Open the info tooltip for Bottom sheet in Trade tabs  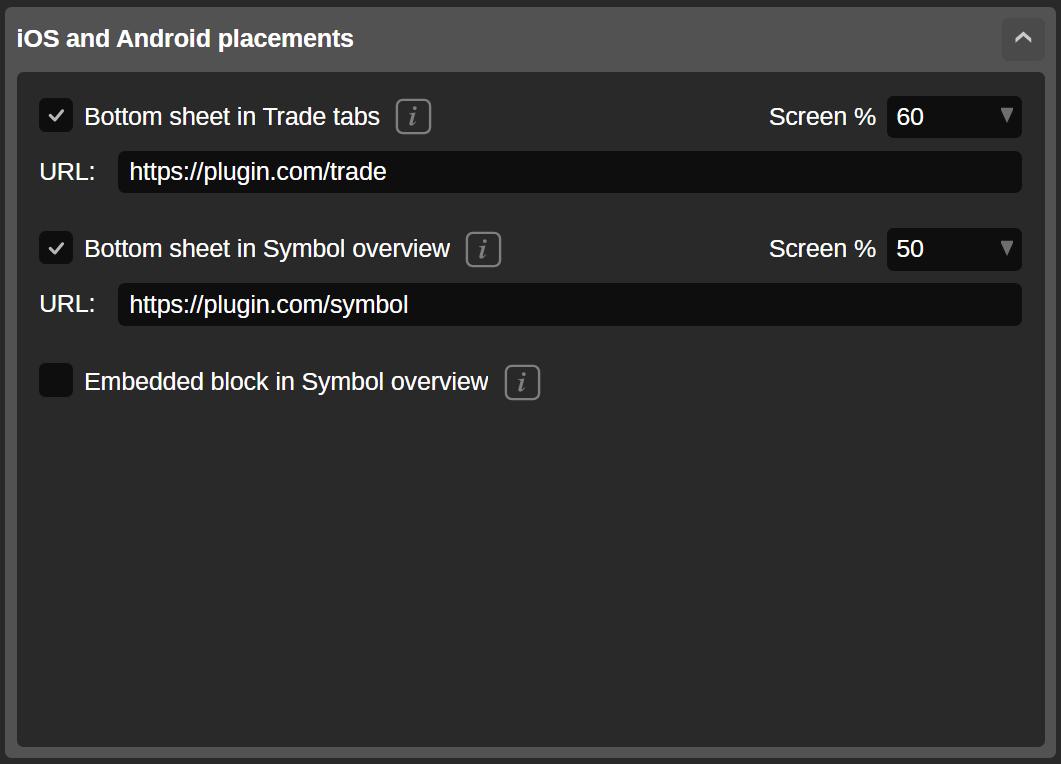click(414, 116)
